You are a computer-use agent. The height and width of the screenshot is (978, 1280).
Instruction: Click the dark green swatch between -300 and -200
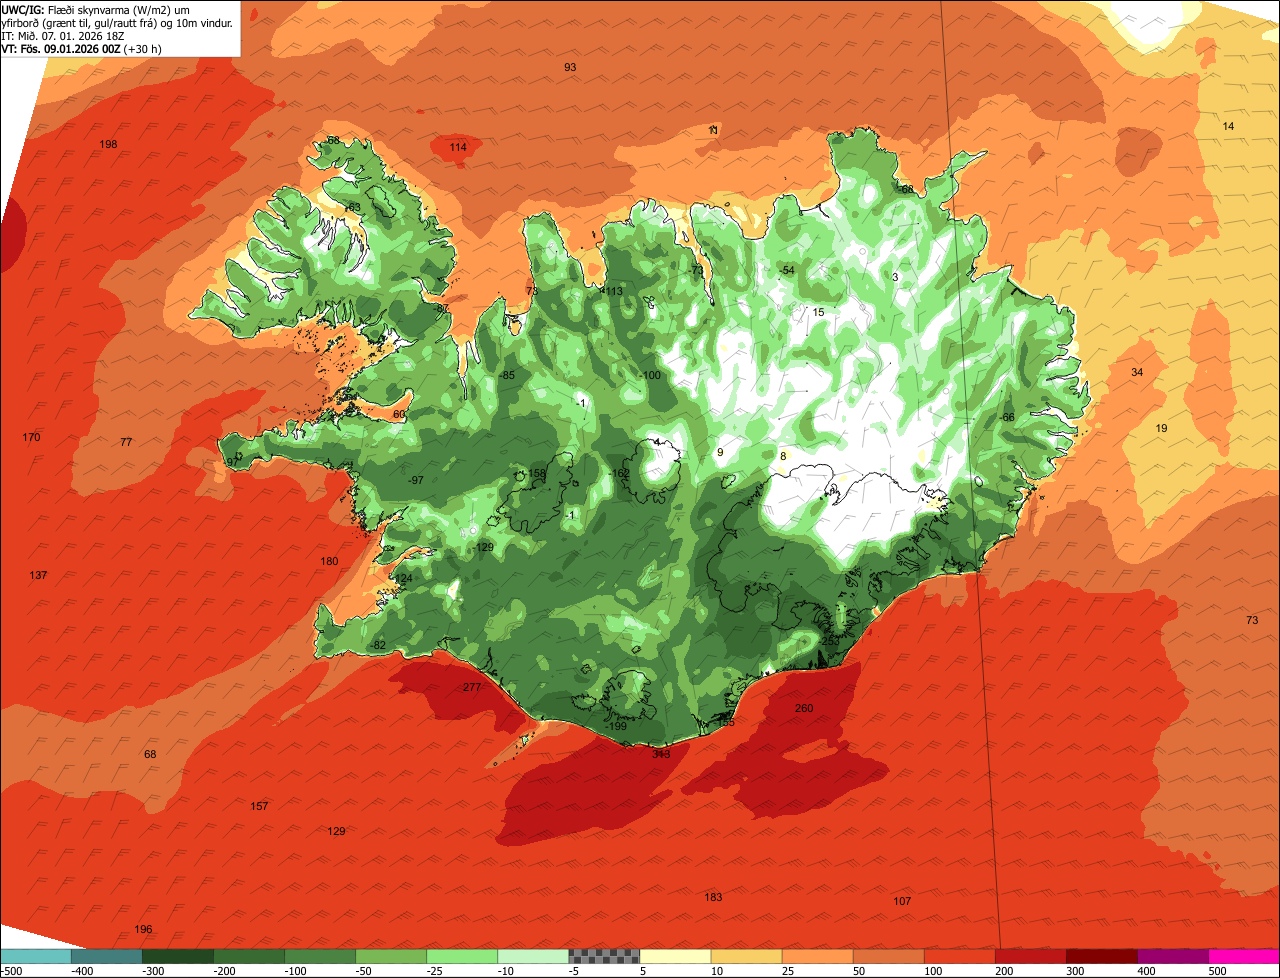pyautogui.click(x=178, y=955)
